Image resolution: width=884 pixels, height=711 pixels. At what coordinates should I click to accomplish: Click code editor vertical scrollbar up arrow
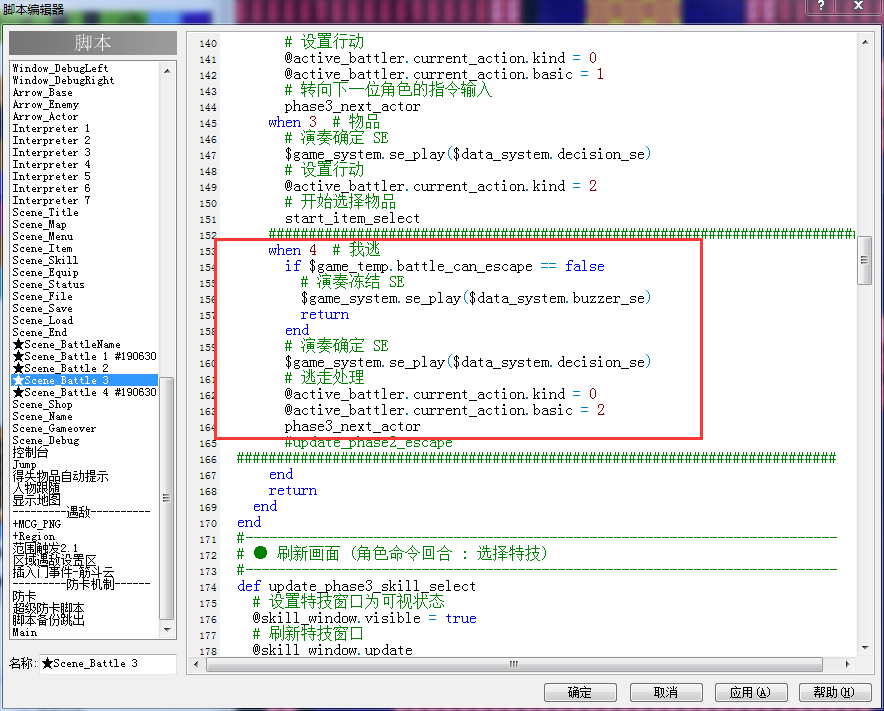pyautogui.click(x=865, y=42)
